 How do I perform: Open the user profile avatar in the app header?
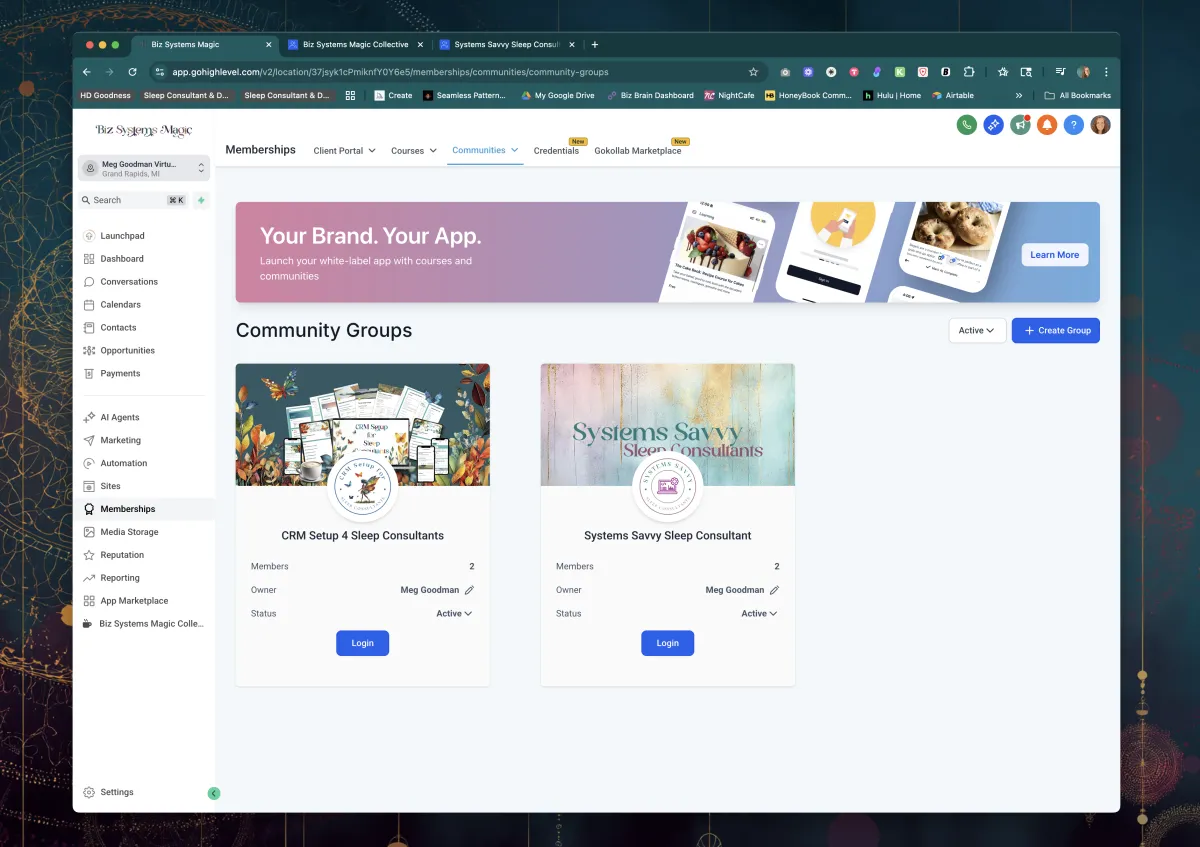[1101, 125]
